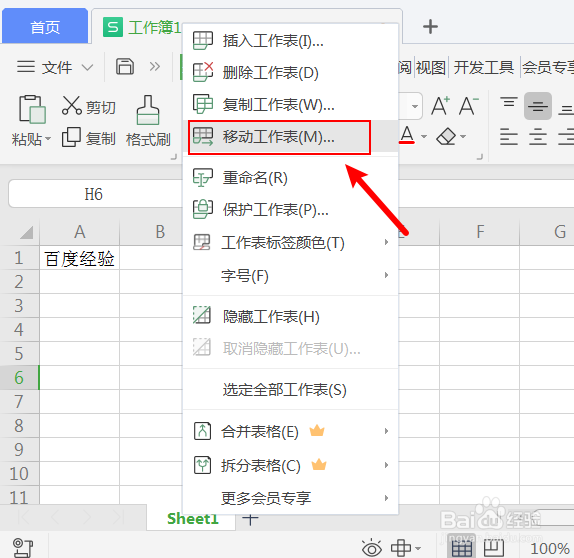
Task: Open font color dropdown arrow
Action: tap(424, 137)
